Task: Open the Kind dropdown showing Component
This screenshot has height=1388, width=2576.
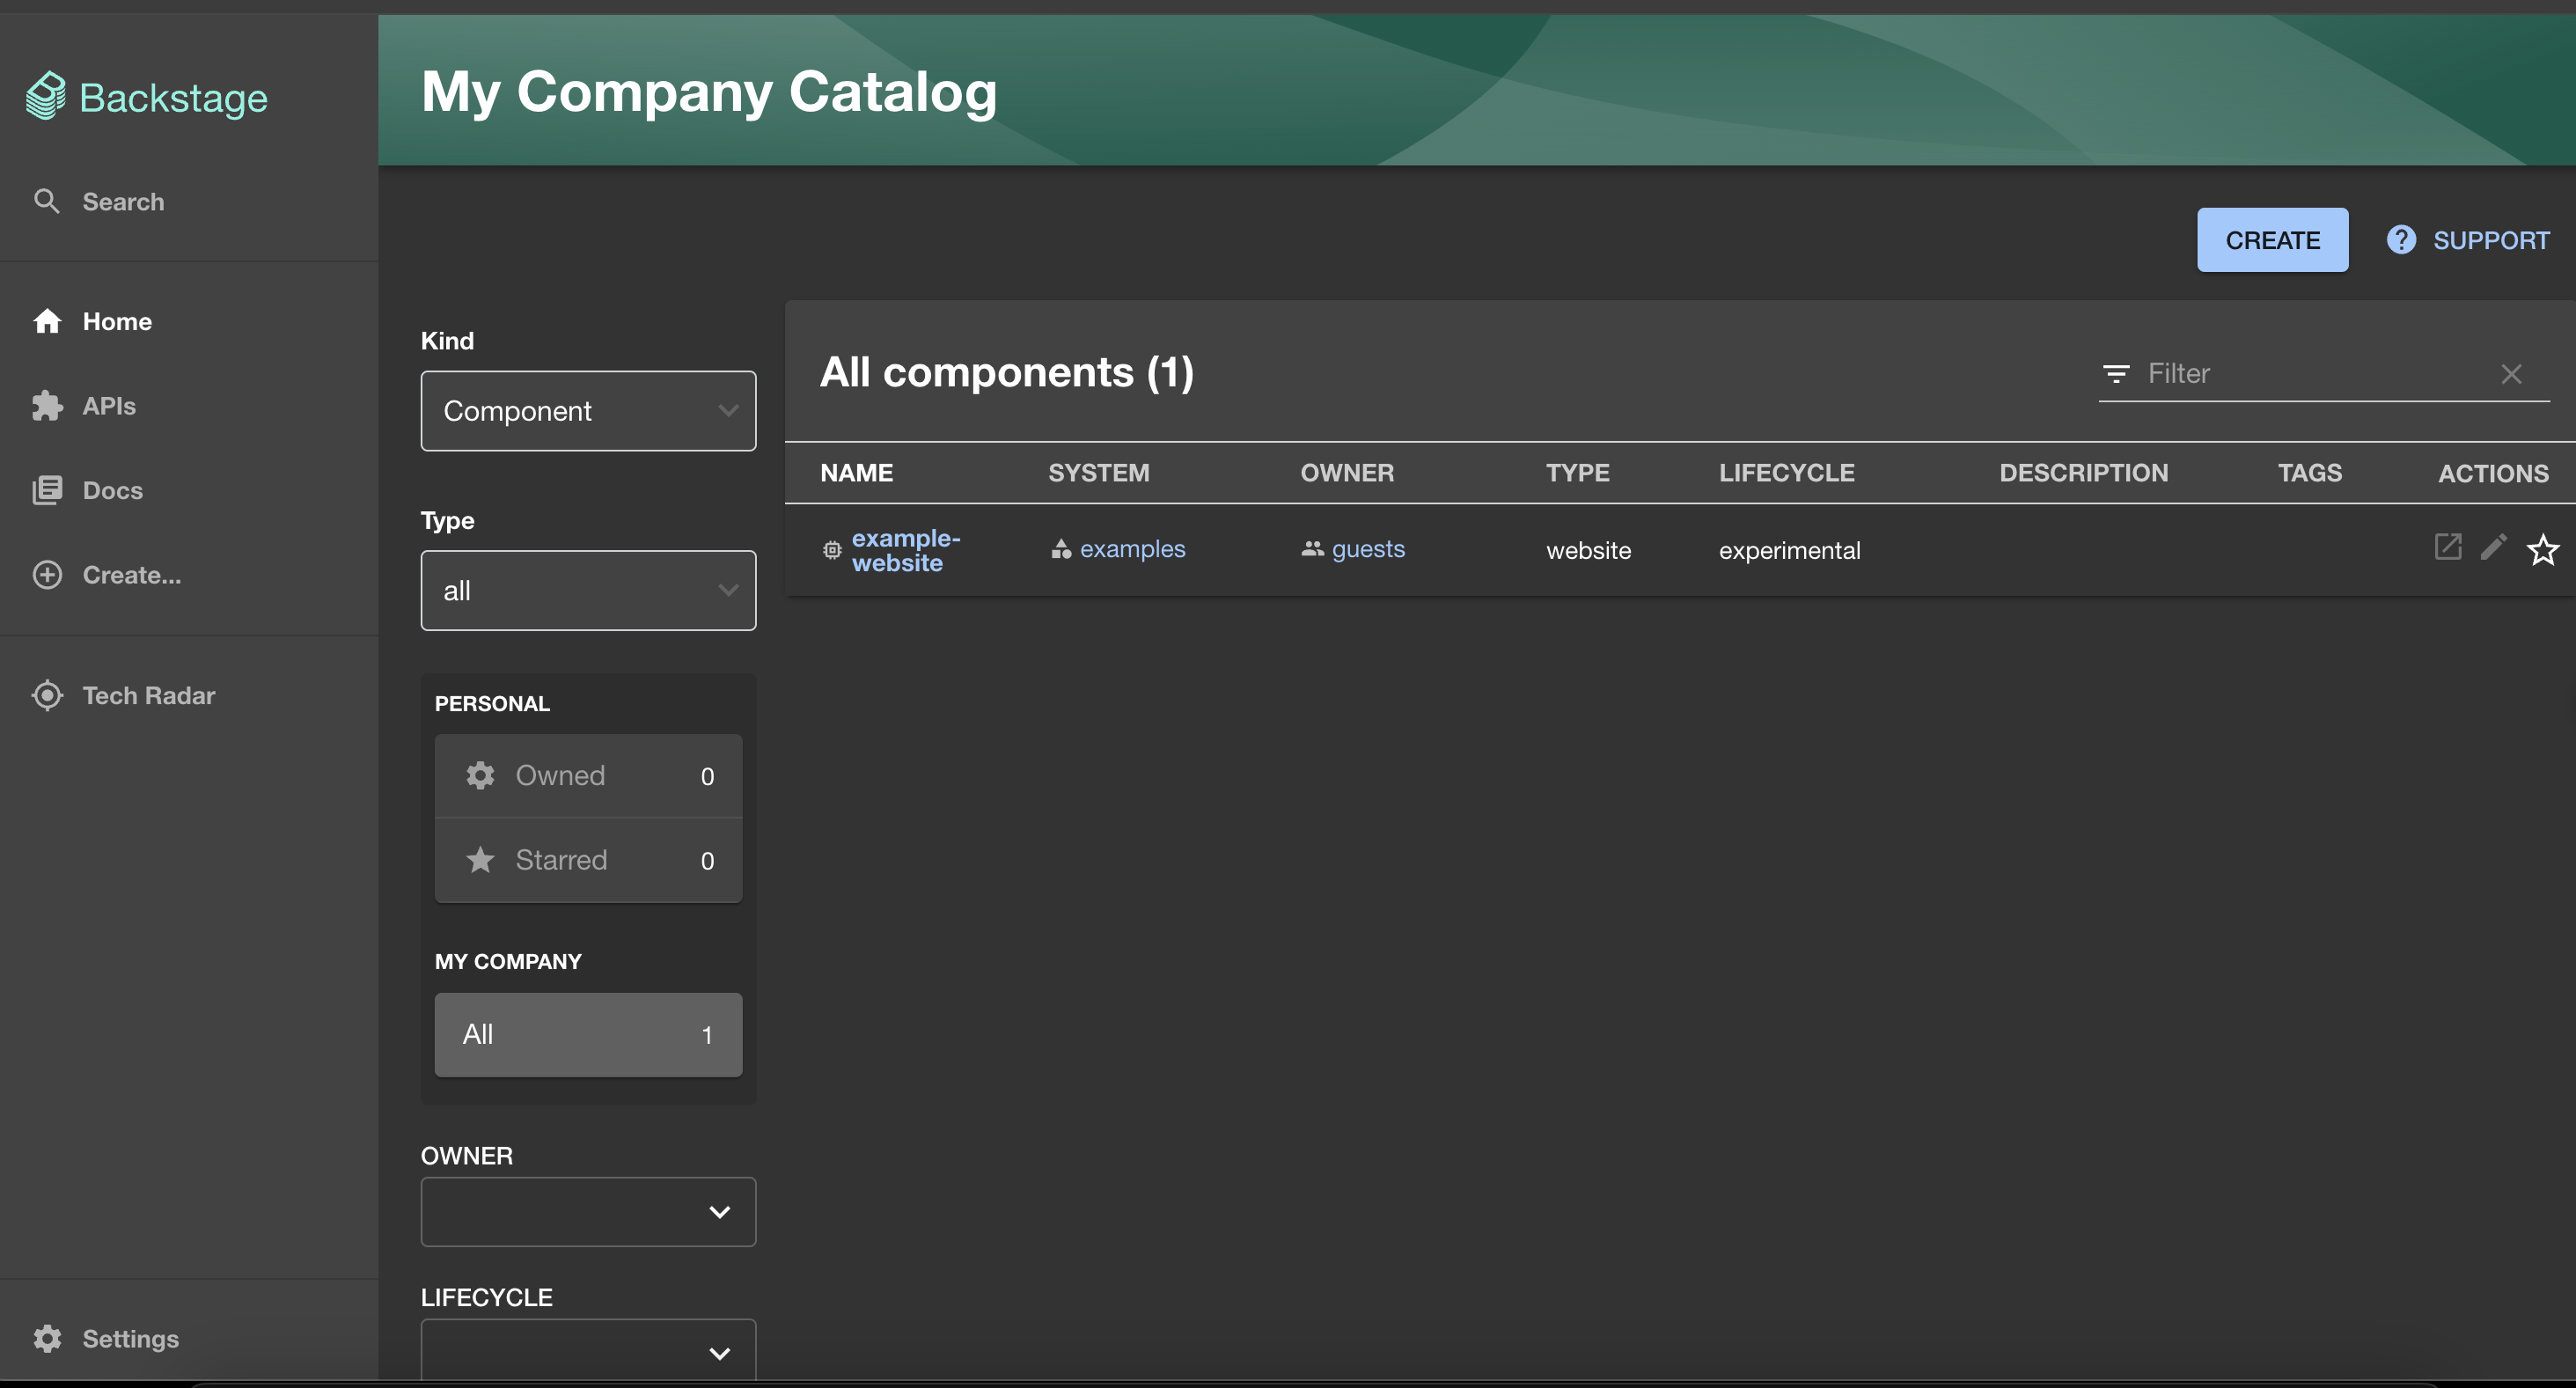Action: (x=588, y=411)
